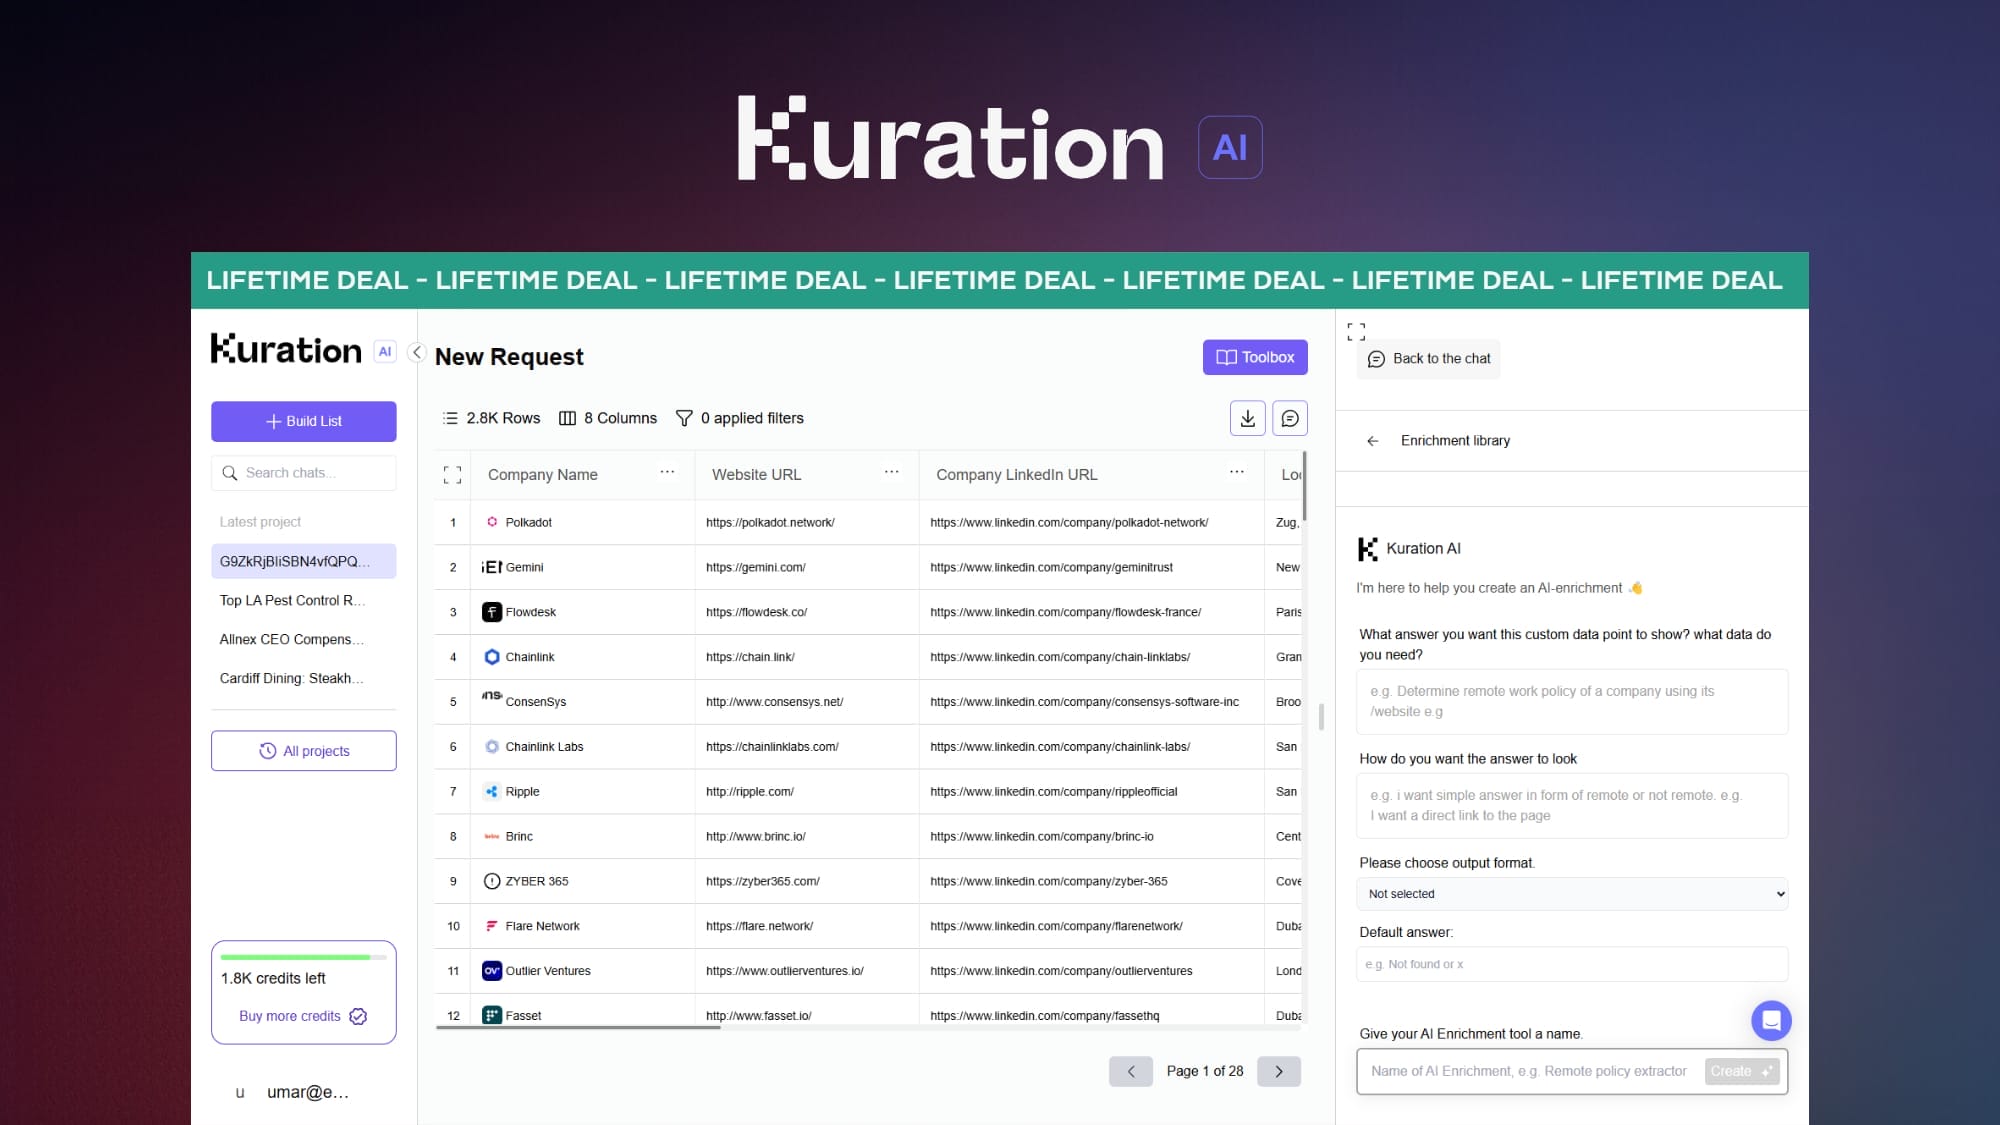Click the Page 1 of 28 indicator

pos(1205,1071)
